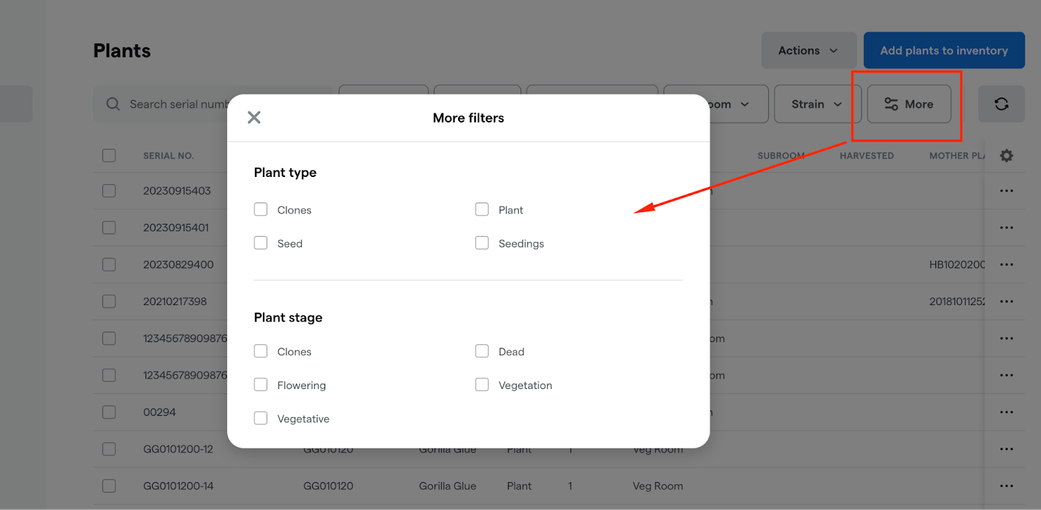
Task: Open row menu for serial 00294
Action: pos(1006,412)
